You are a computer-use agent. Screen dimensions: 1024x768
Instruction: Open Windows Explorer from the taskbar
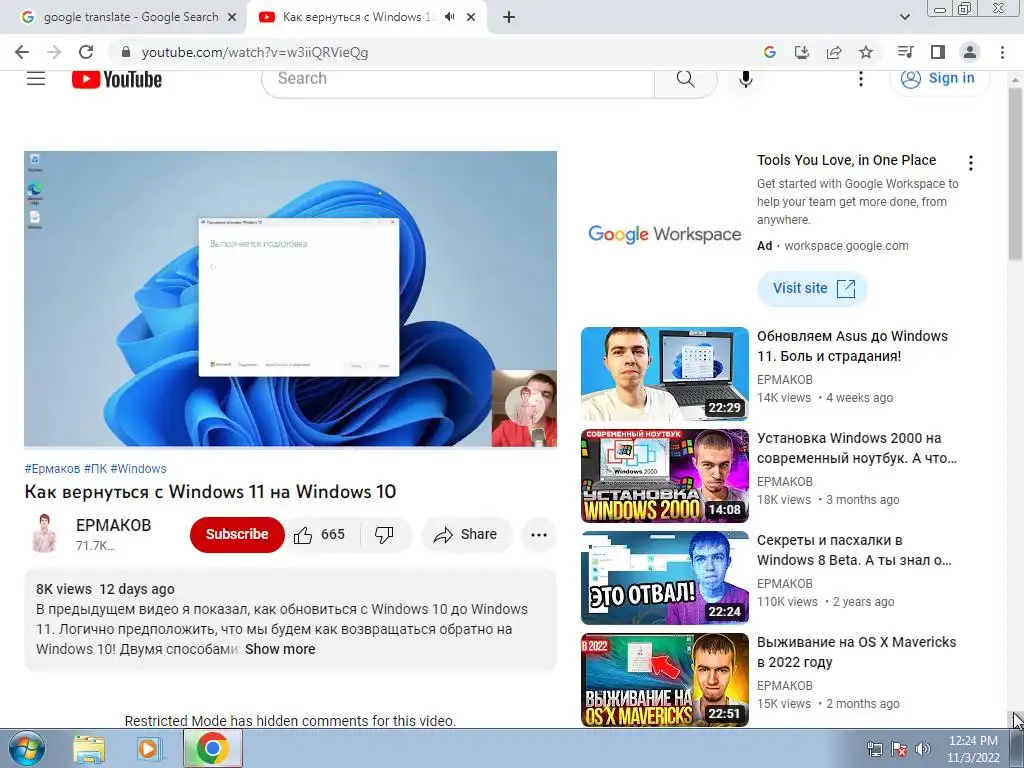pyautogui.click(x=89, y=749)
